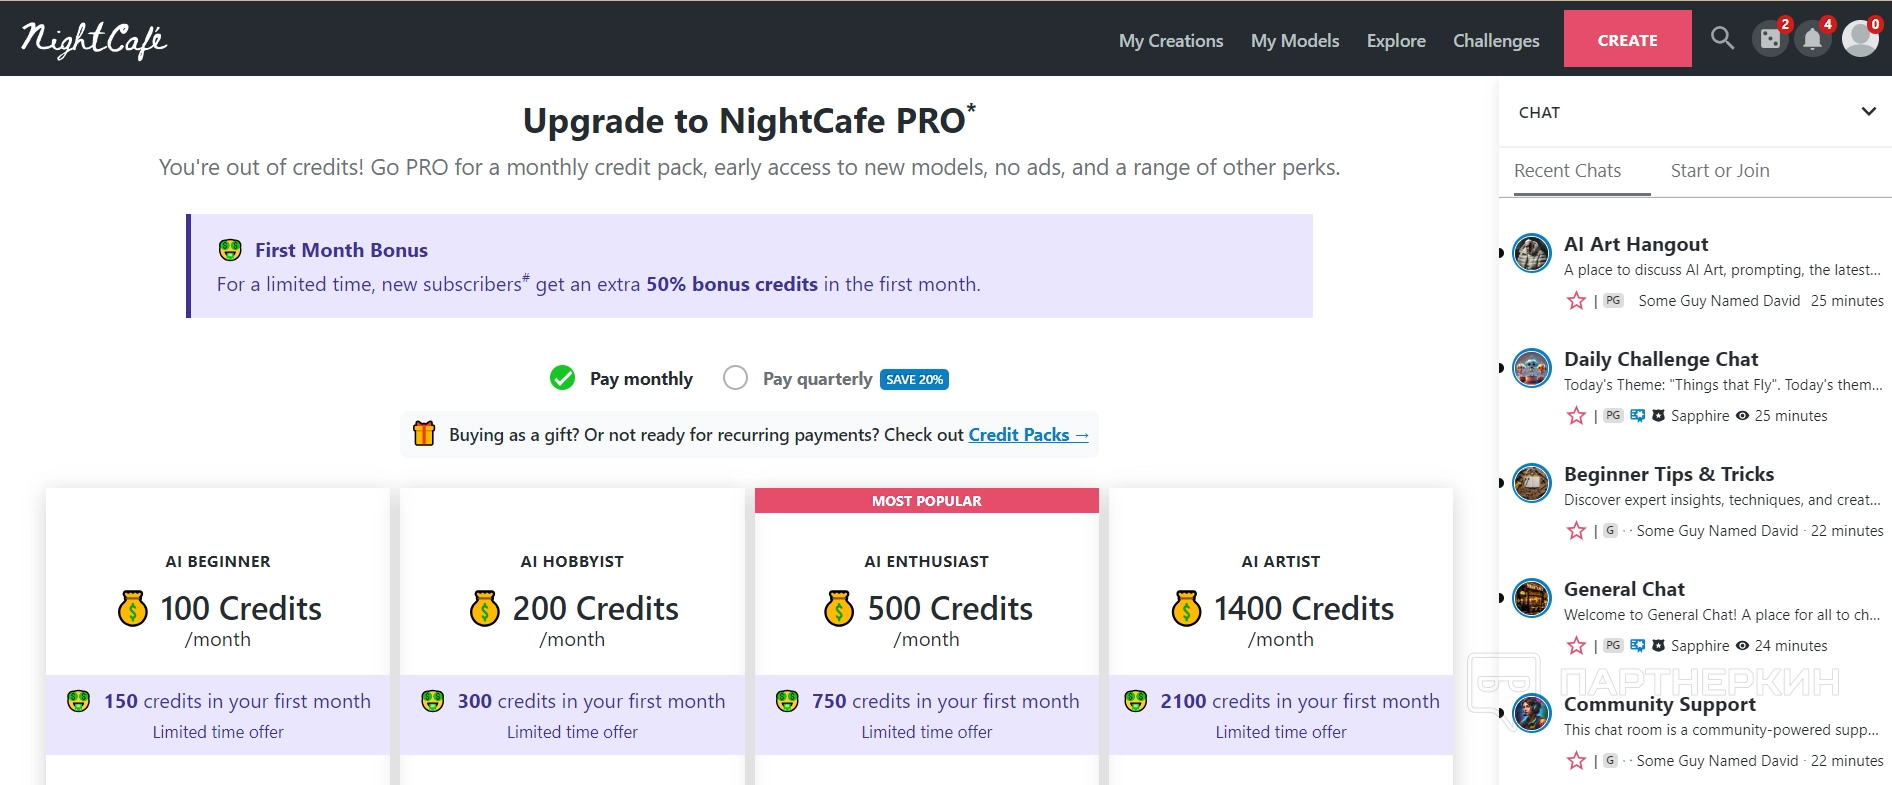Select the Pay monthly option
Viewport: 1892px width, 785px height.
point(563,378)
